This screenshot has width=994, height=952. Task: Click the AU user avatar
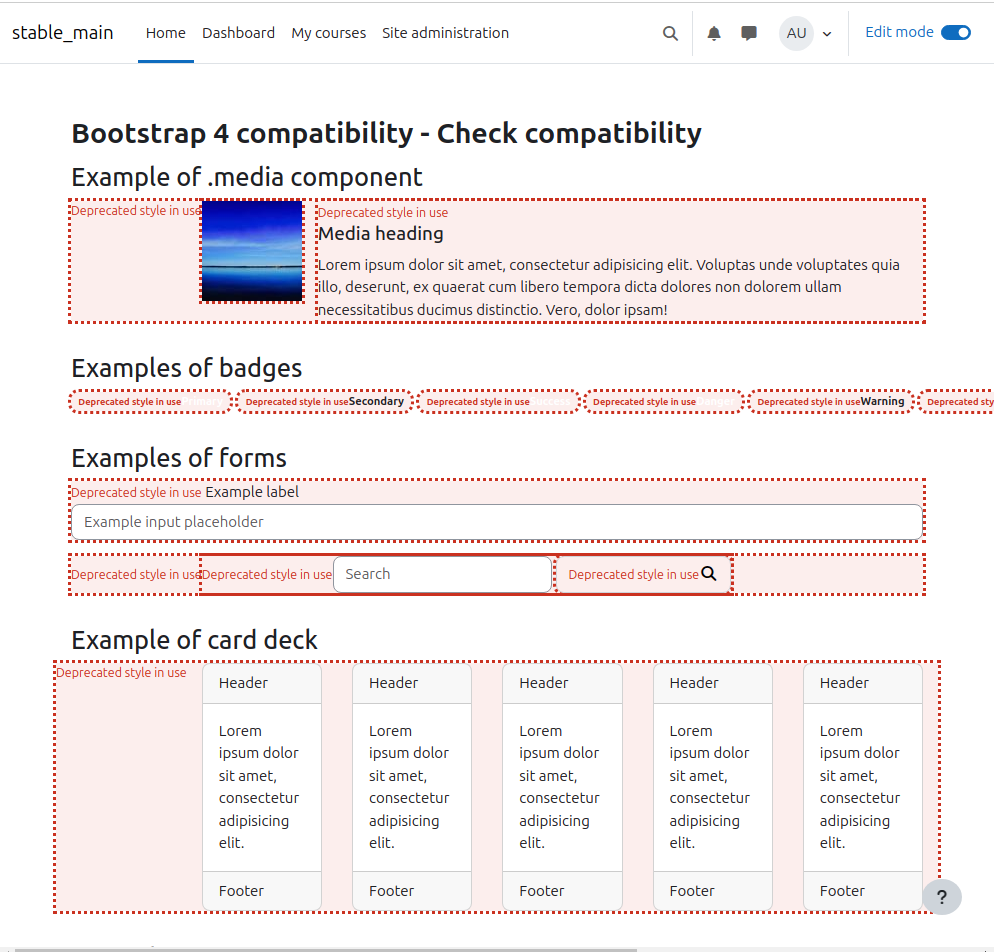[796, 33]
